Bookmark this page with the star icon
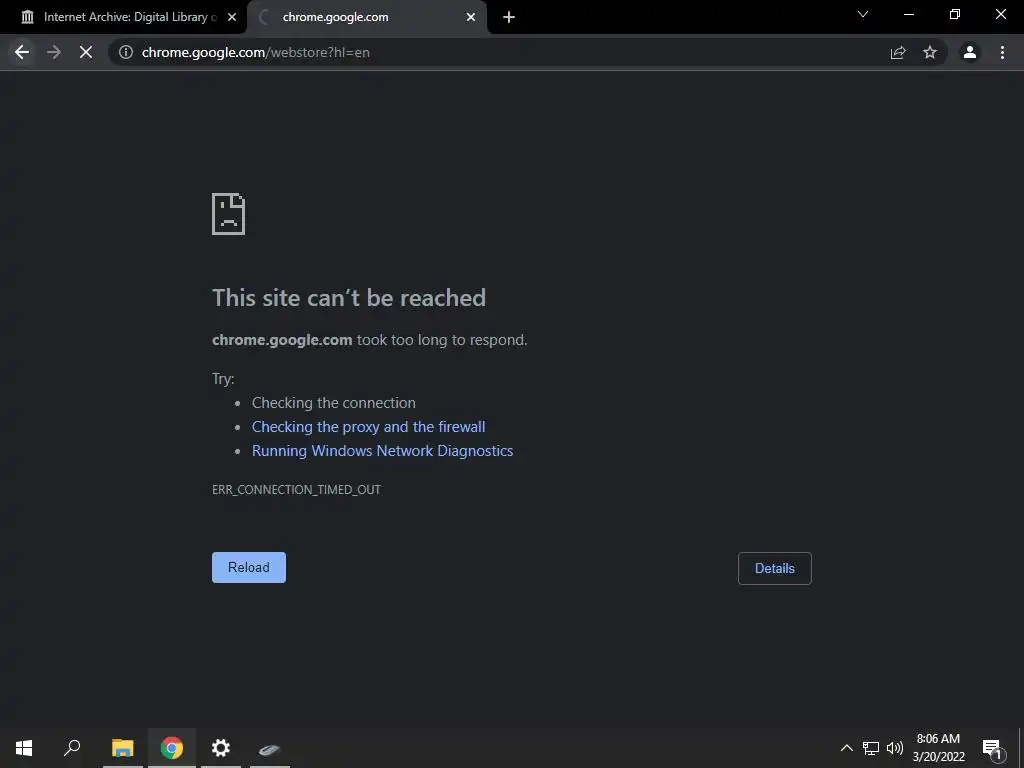The width and height of the screenshot is (1024, 768). click(930, 52)
